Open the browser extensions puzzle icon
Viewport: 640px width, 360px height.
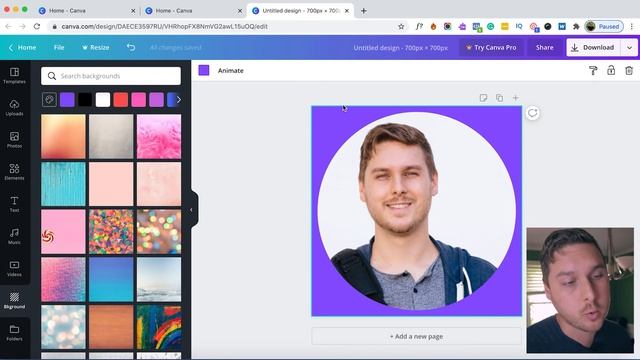[x=576, y=27]
